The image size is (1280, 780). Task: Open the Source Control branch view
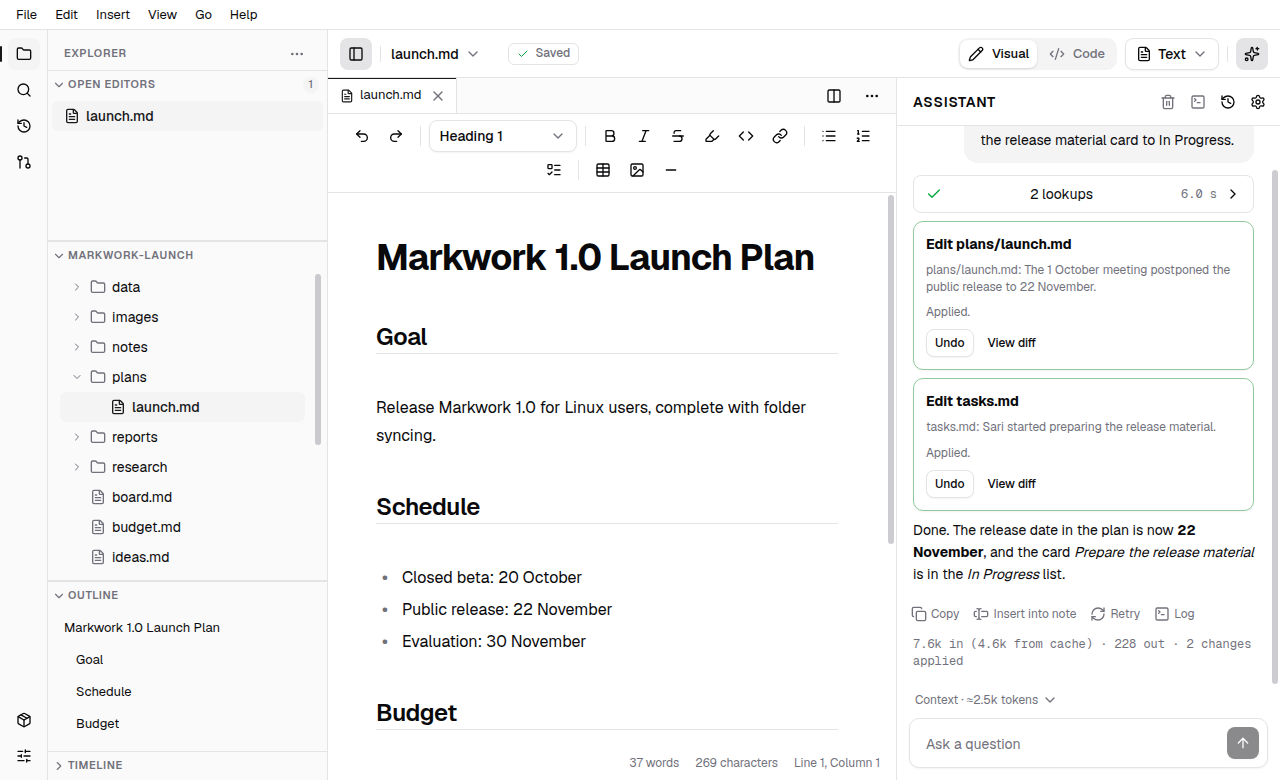(24, 162)
